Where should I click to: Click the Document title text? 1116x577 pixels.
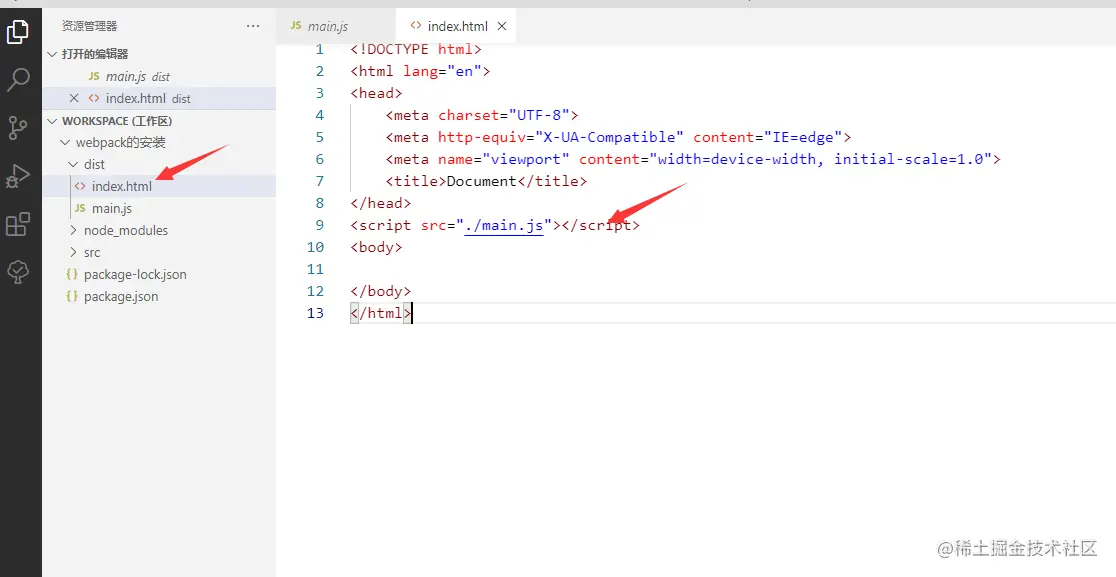pyautogui.click(x=482, y=181)
